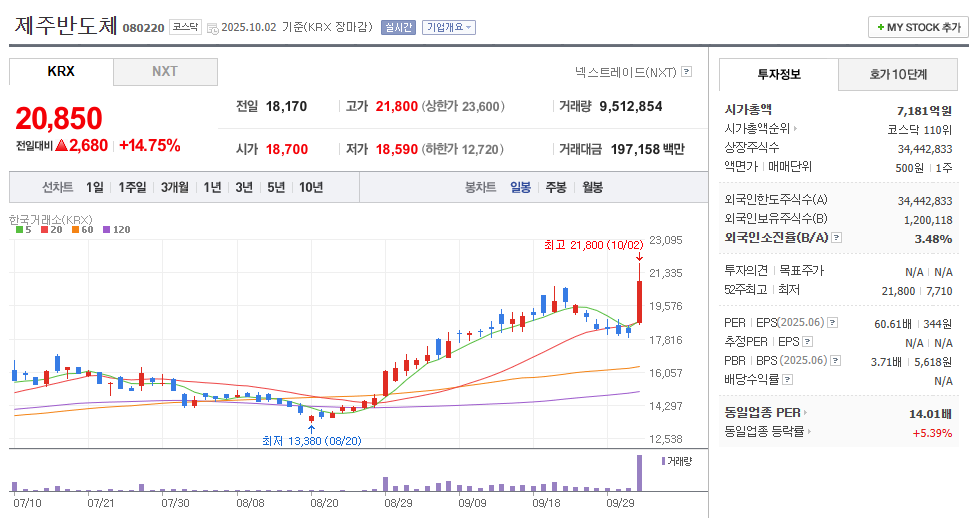The image size is (979, 518).
Task: Open help icon next to PBR BPS(2025.06)
Action: 835,361
